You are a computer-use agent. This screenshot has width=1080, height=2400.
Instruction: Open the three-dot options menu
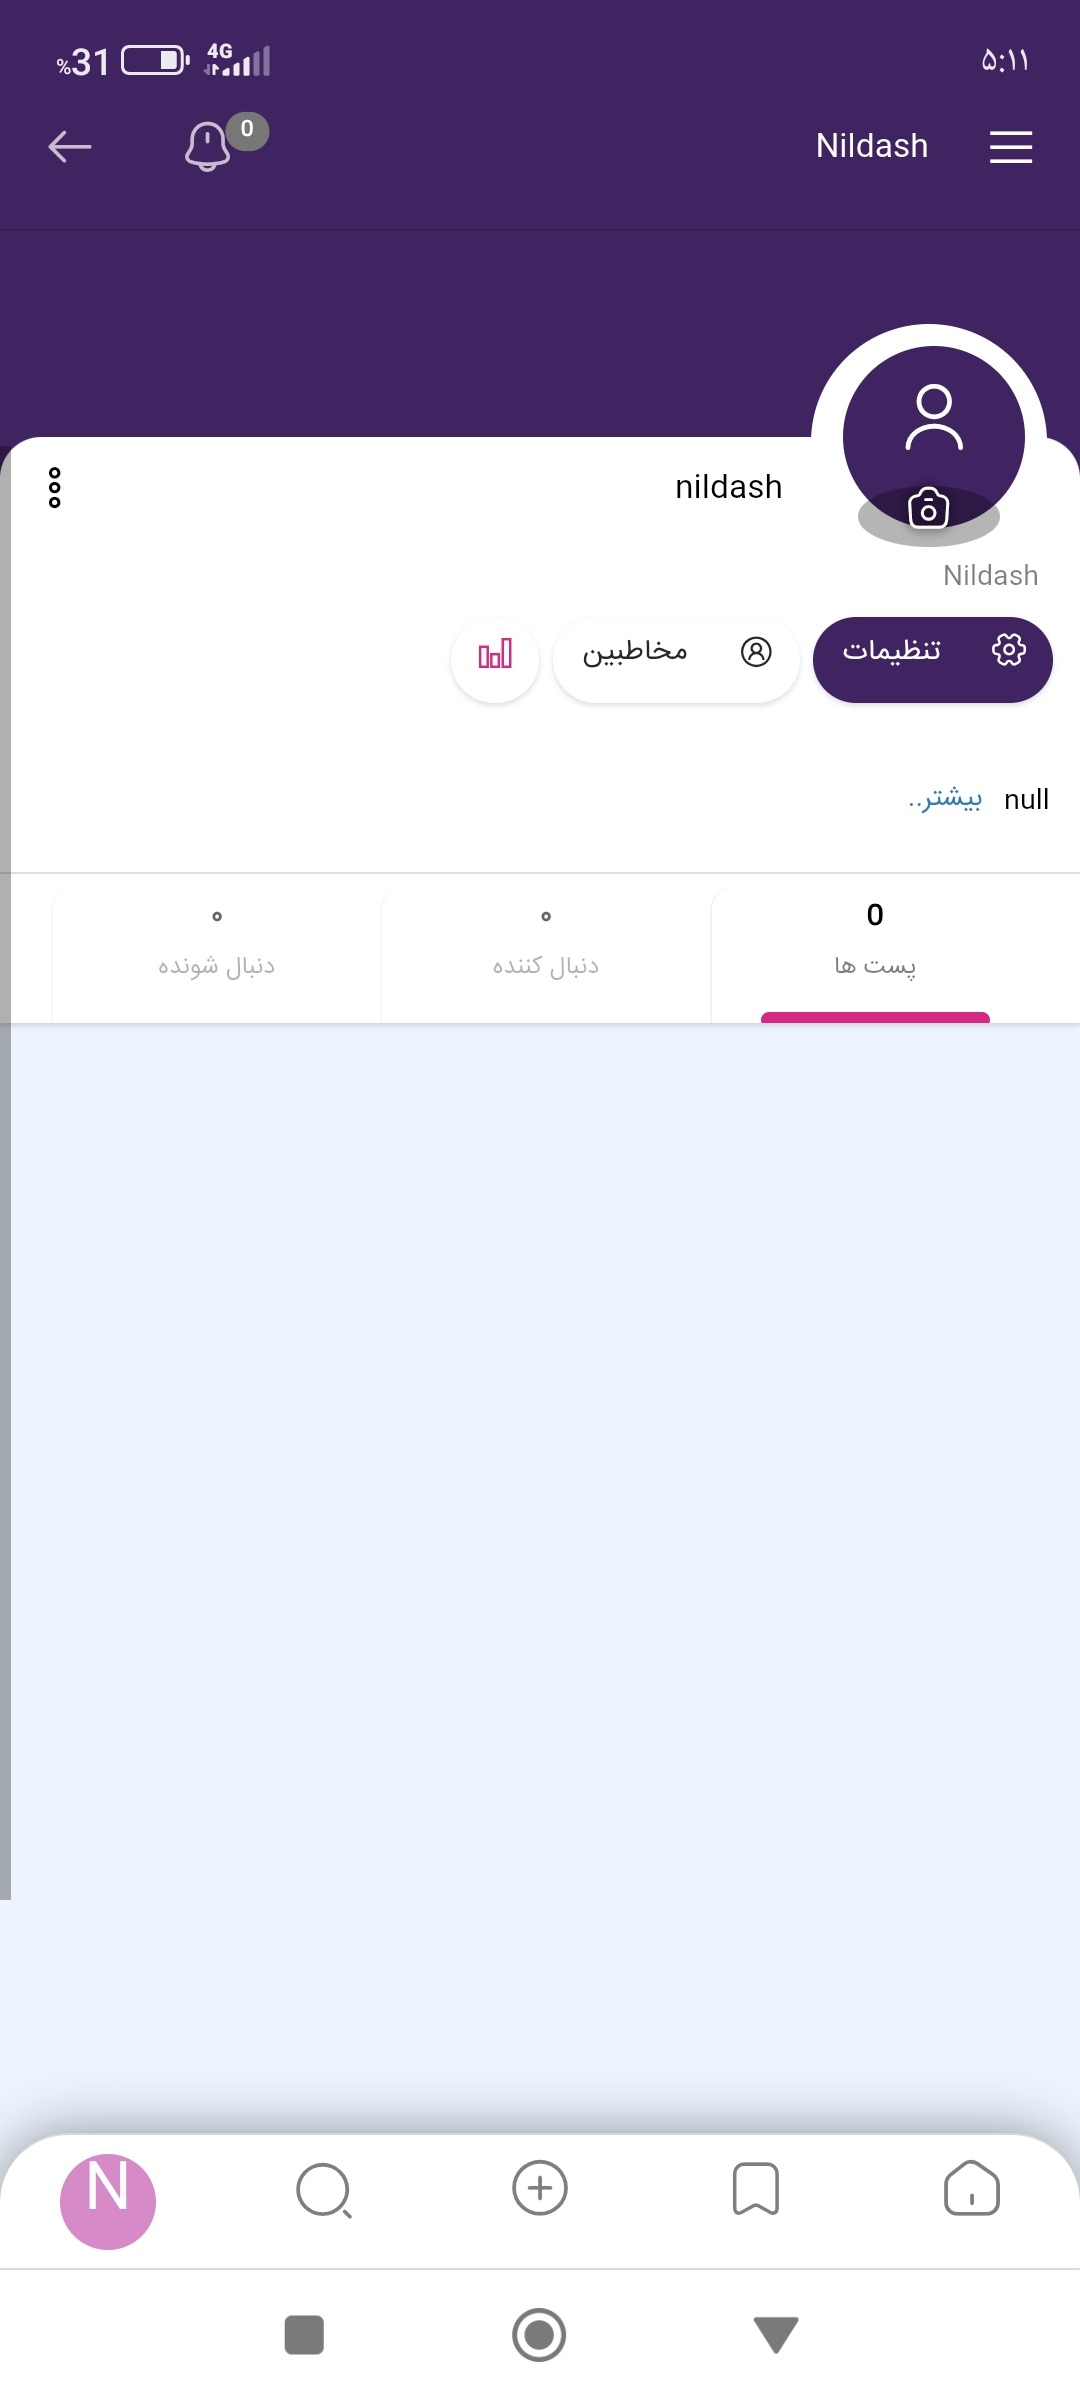tap(55, 487)
